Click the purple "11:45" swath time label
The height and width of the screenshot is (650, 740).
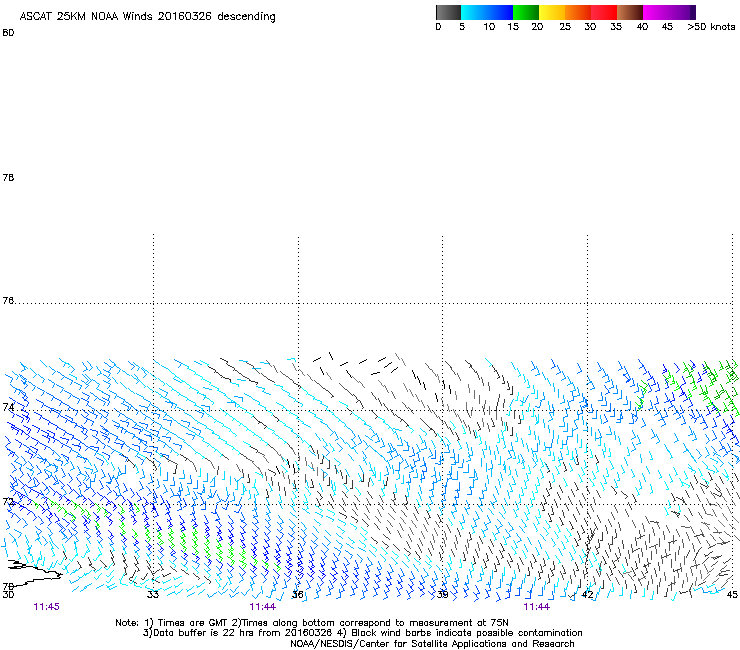(46, 607)
